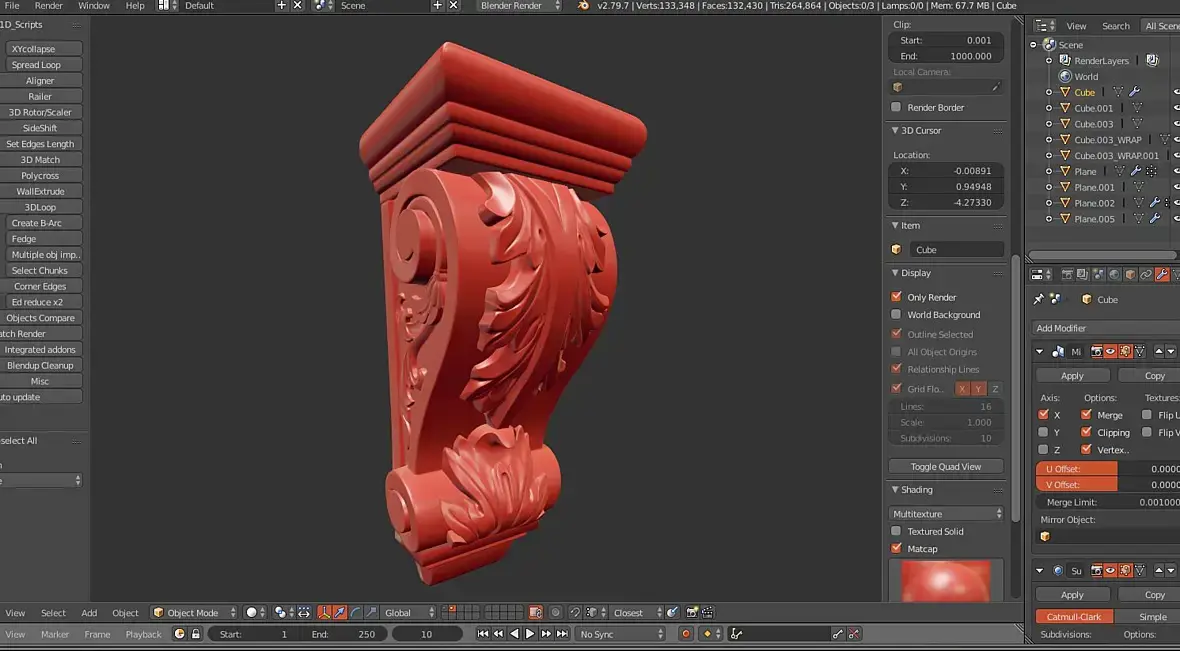Enable the Textured Solid checkbox
1180x651 pixels.
pyautogui.click(x=896, y=531)
